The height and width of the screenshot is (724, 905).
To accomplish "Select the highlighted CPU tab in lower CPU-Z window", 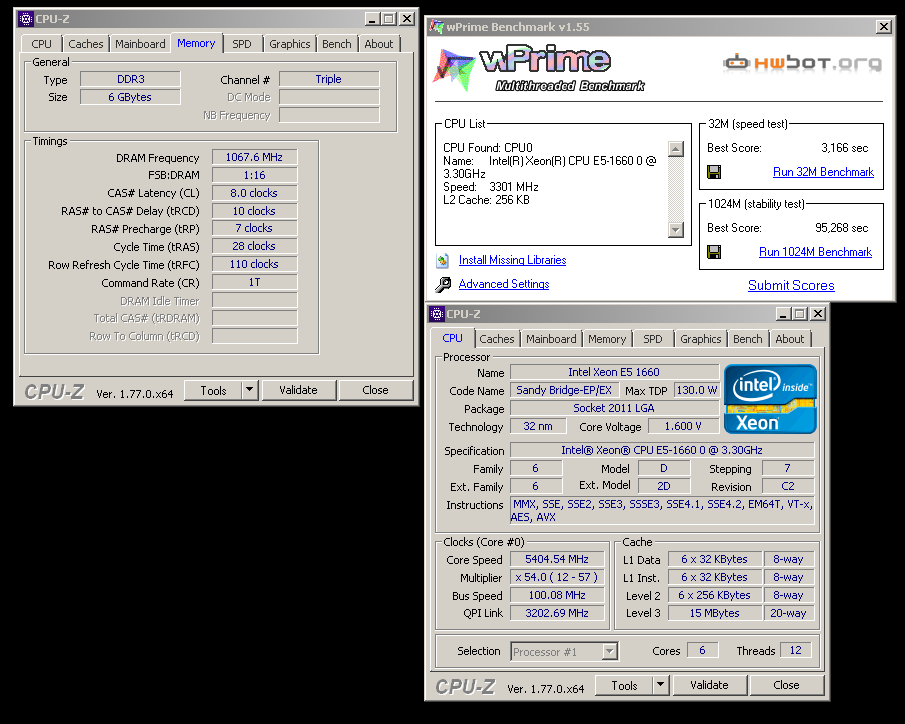I will click(452, 338).
